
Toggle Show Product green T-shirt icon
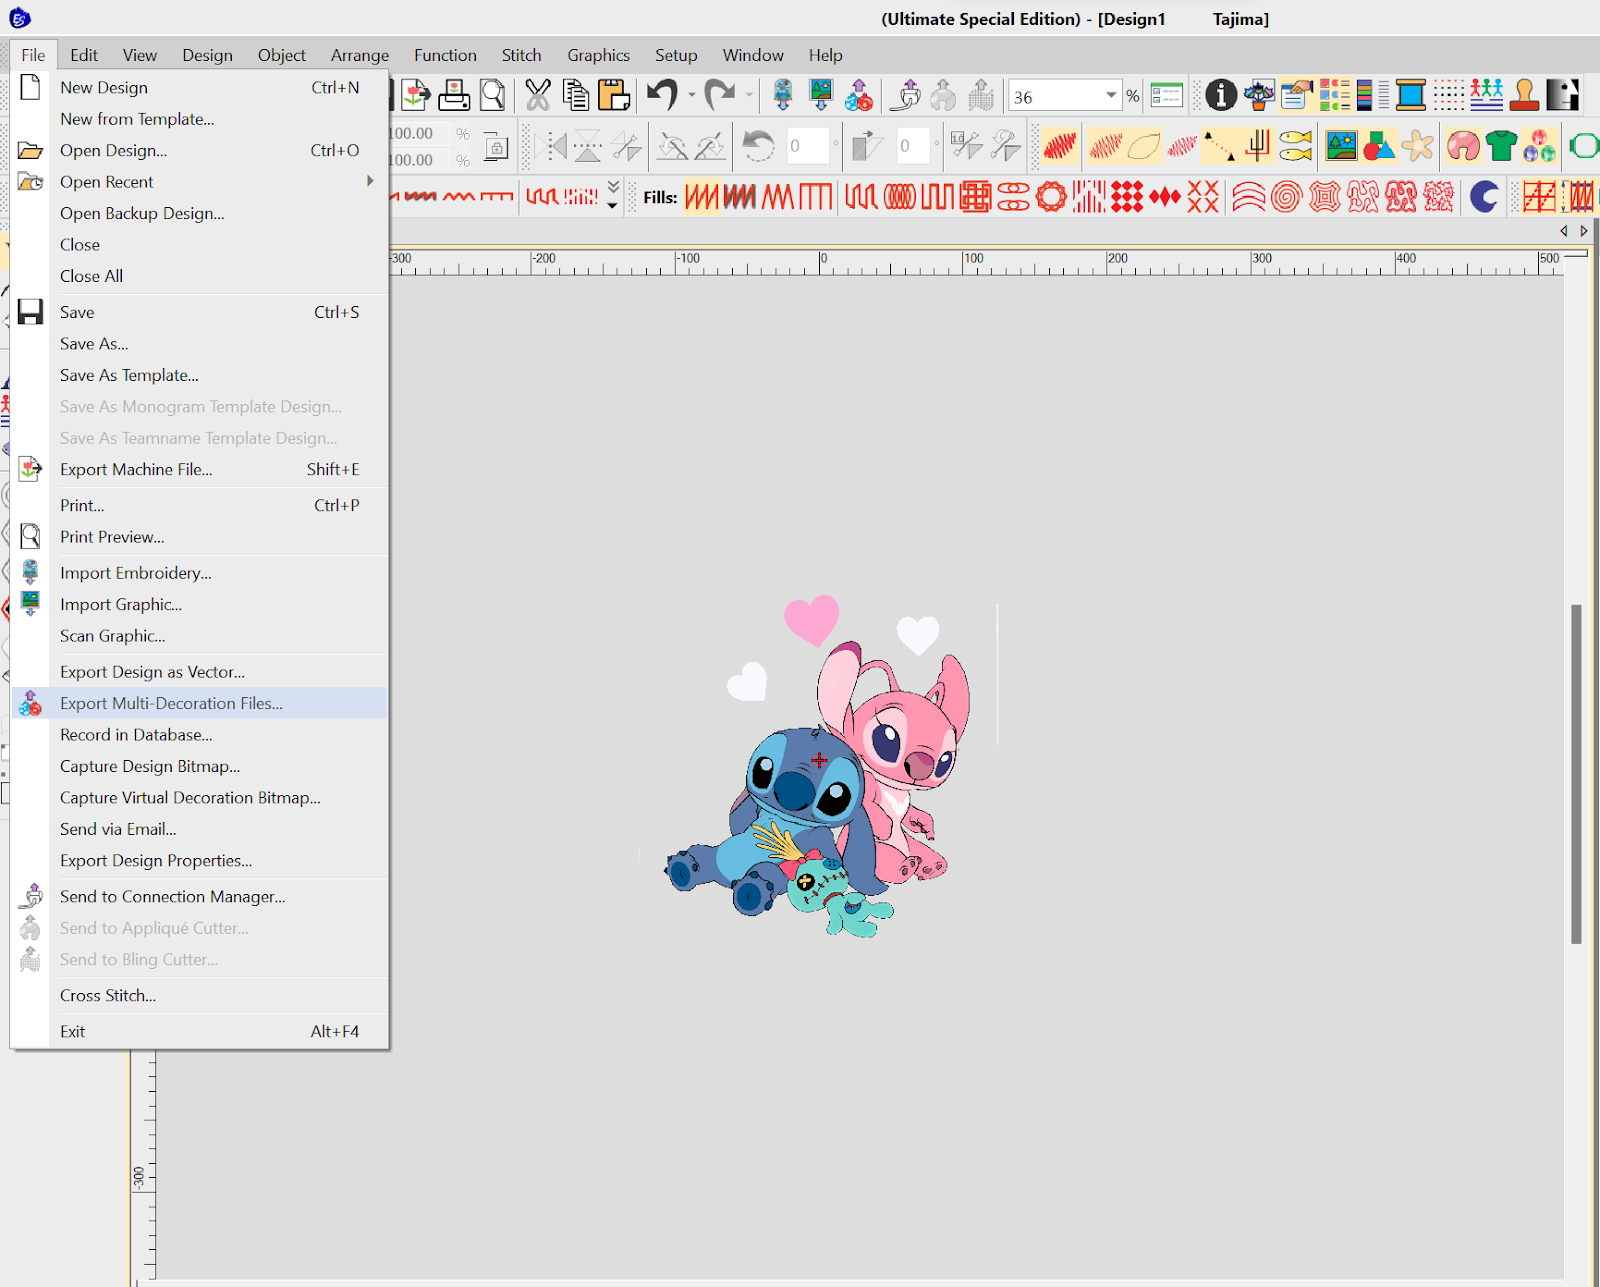click(x=1501, y=147)
